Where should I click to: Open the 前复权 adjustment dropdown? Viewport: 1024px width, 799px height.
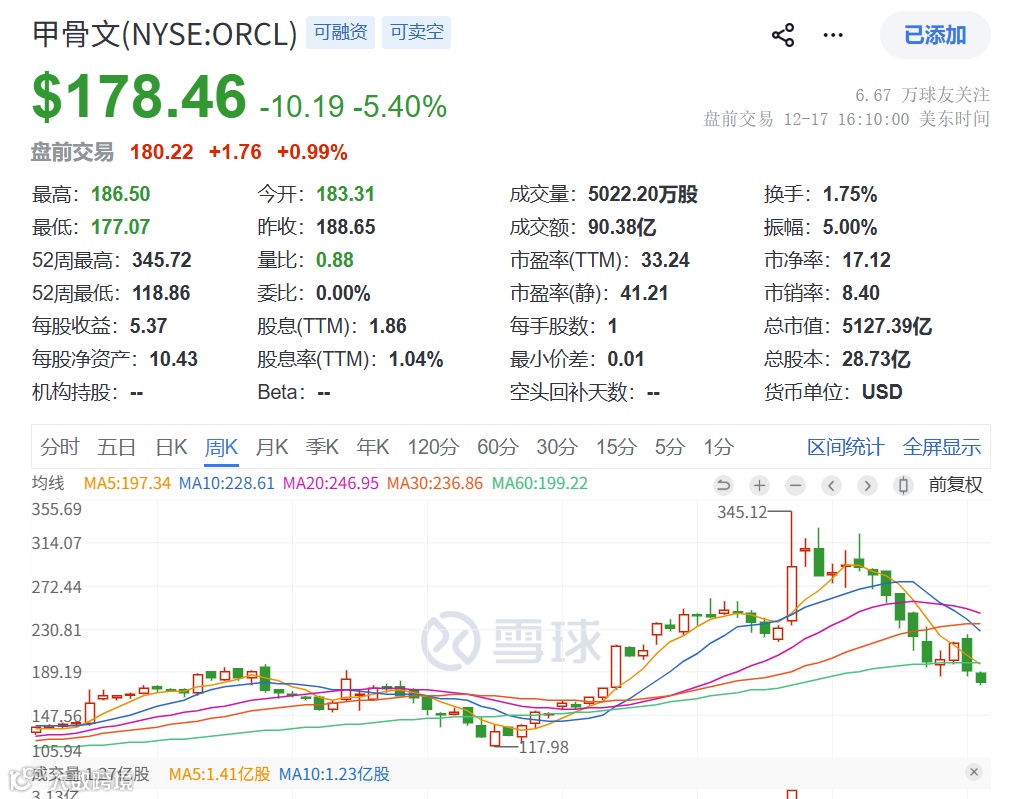[x=955, y=485]
